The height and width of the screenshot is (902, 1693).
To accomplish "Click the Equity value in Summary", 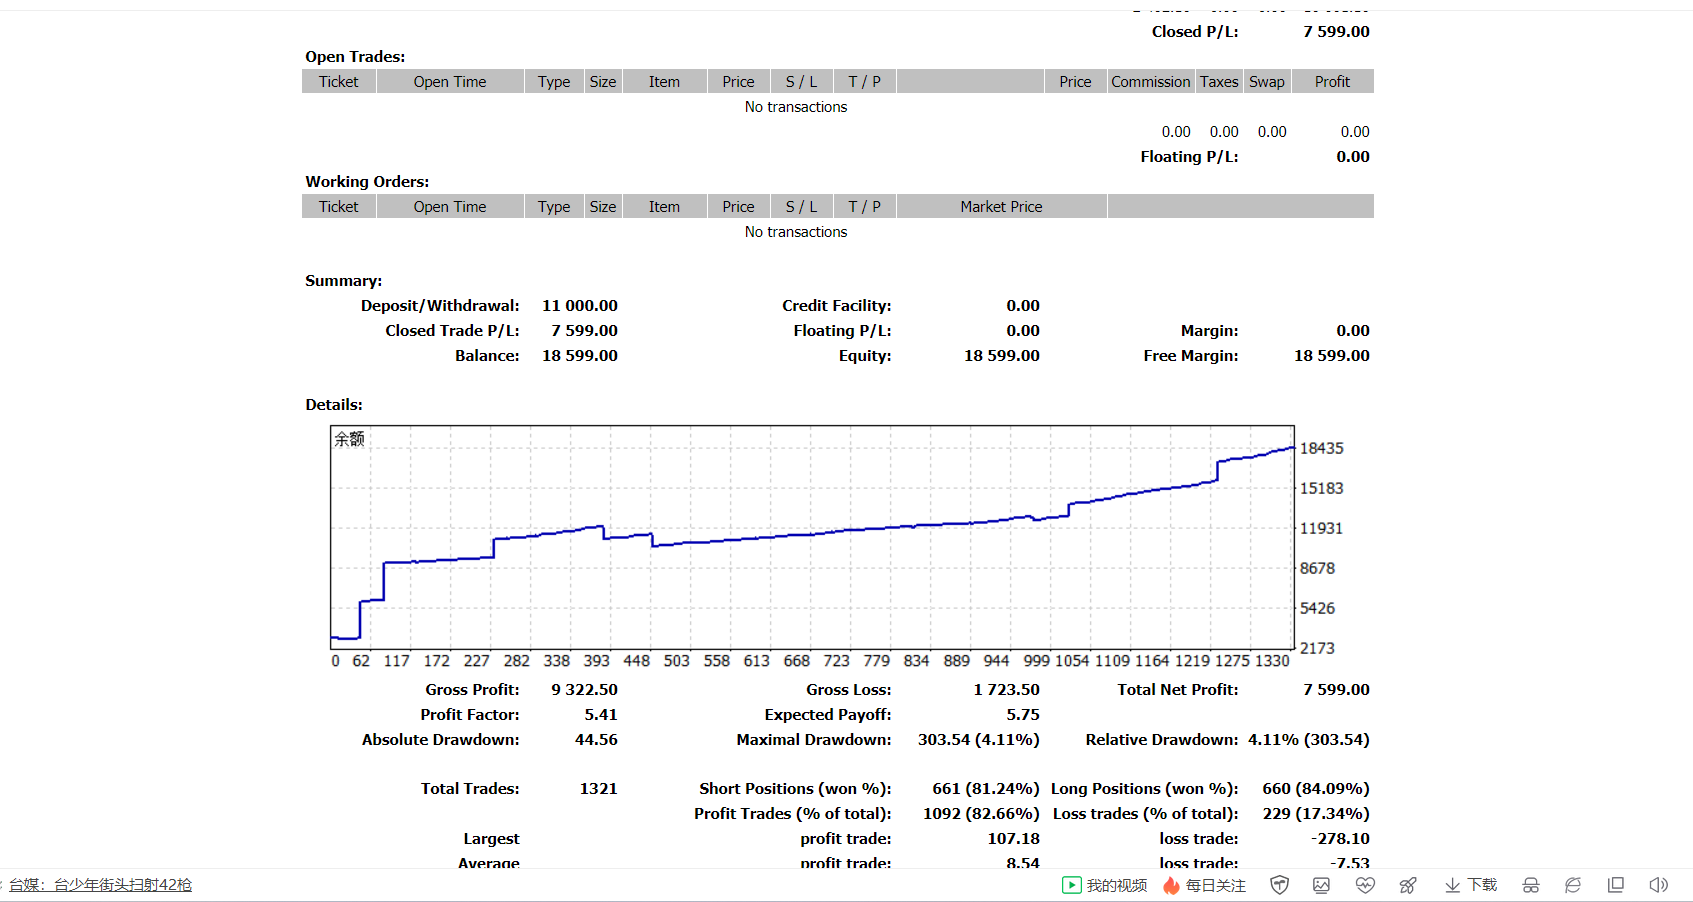I will click(x=1002, y=356).
